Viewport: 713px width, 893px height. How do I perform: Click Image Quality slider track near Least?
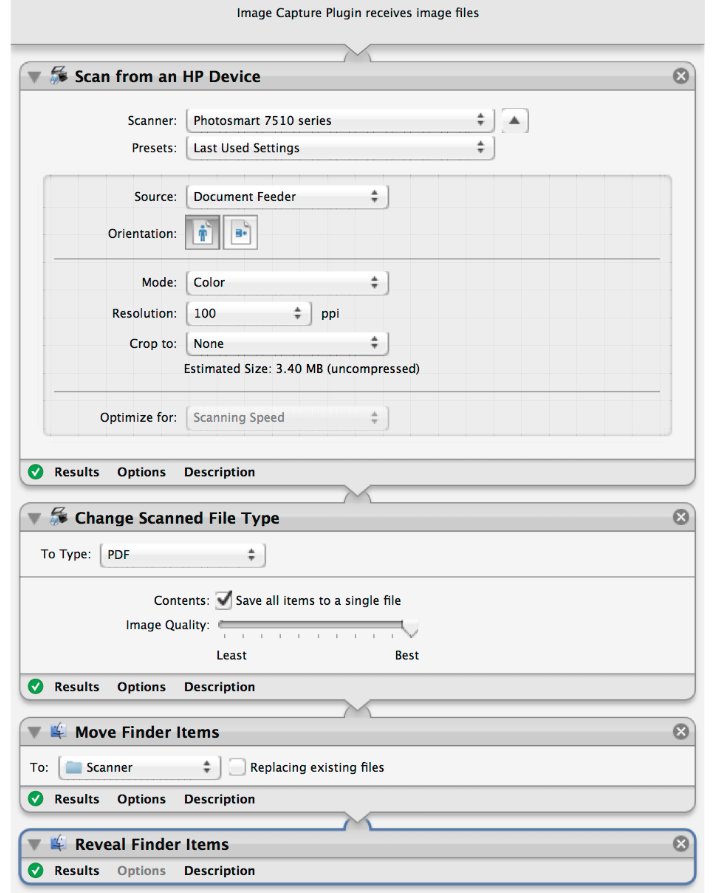226,625
